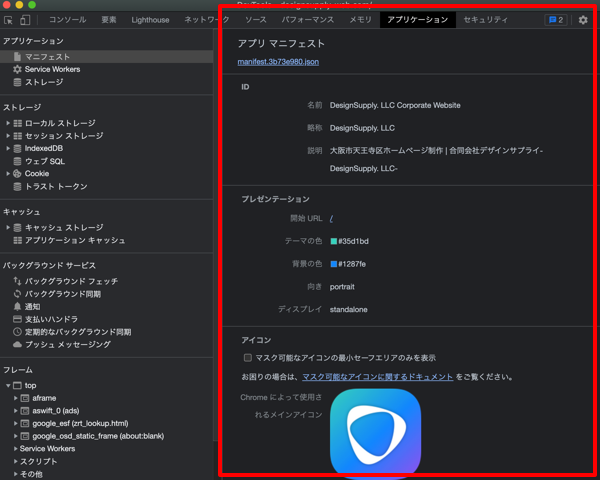The width and height of the screenshot is (600, 480).
Task: Expand the Scripts node under Frames
Action: 15,461
